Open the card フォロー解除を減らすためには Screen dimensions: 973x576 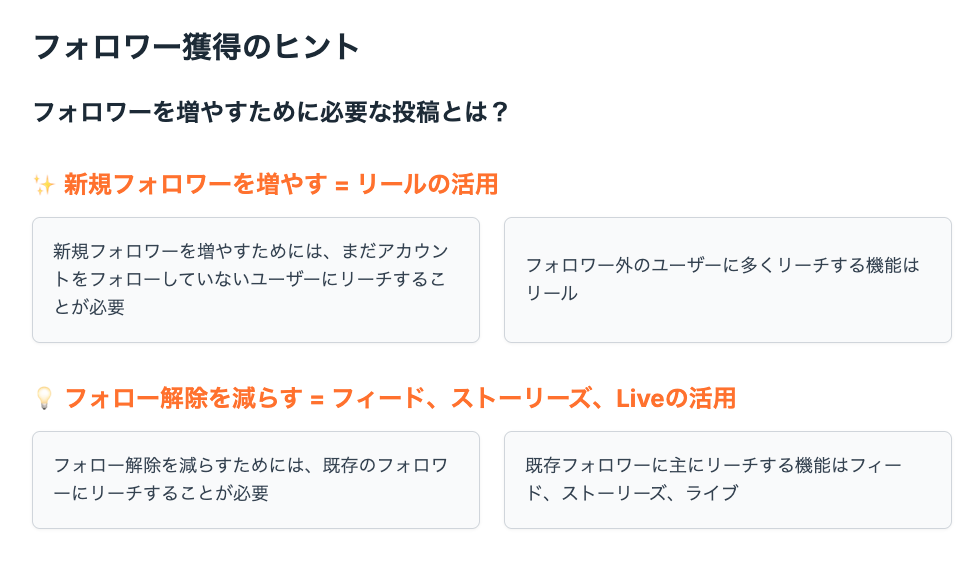(256, 480)
